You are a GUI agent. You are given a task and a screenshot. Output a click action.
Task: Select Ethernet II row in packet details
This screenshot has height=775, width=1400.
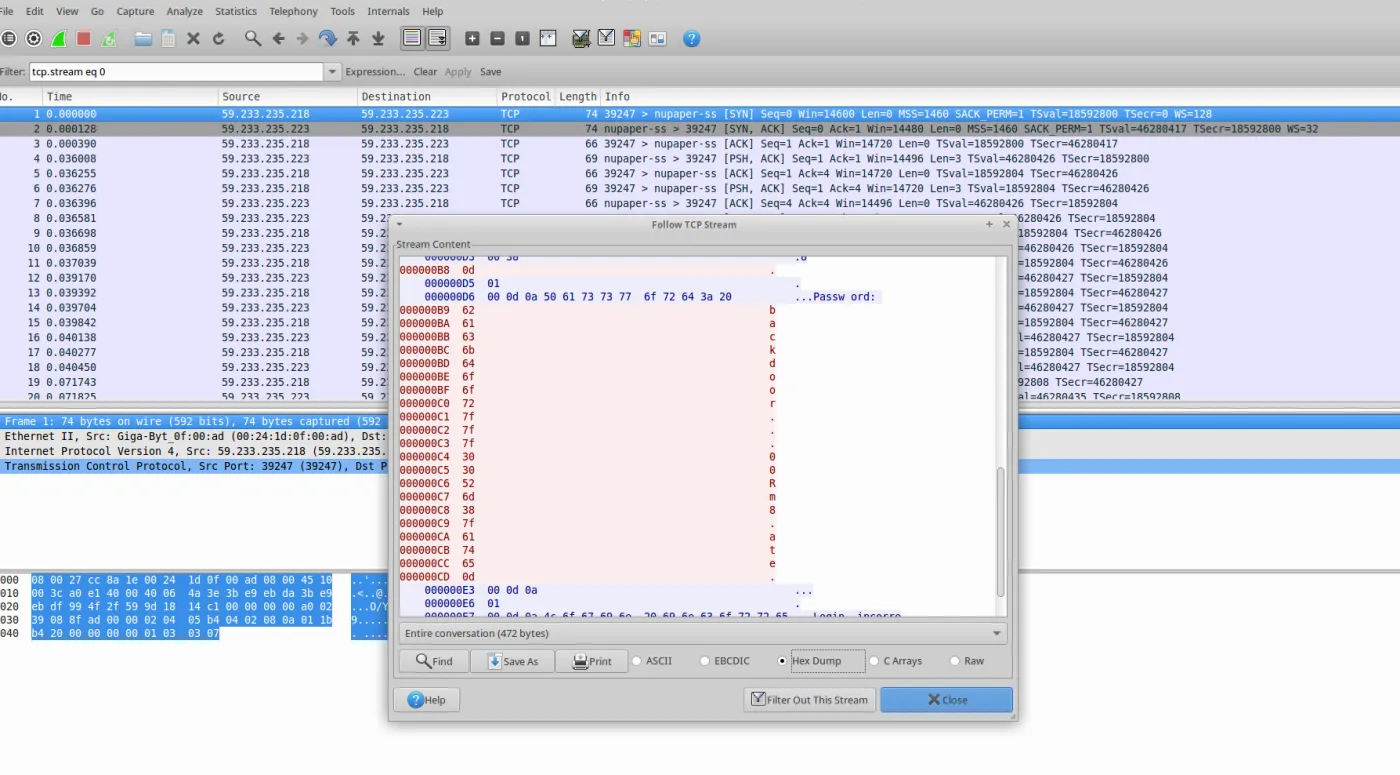pyautogui.click(x=194, y=436)
